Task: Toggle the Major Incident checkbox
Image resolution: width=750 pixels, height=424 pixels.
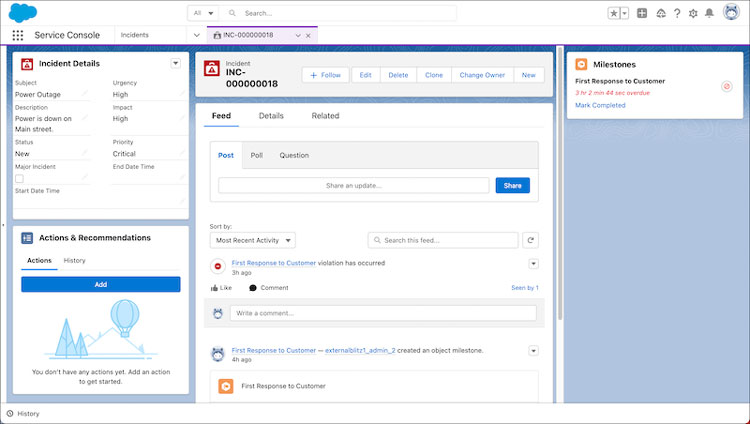Action: 19,178
